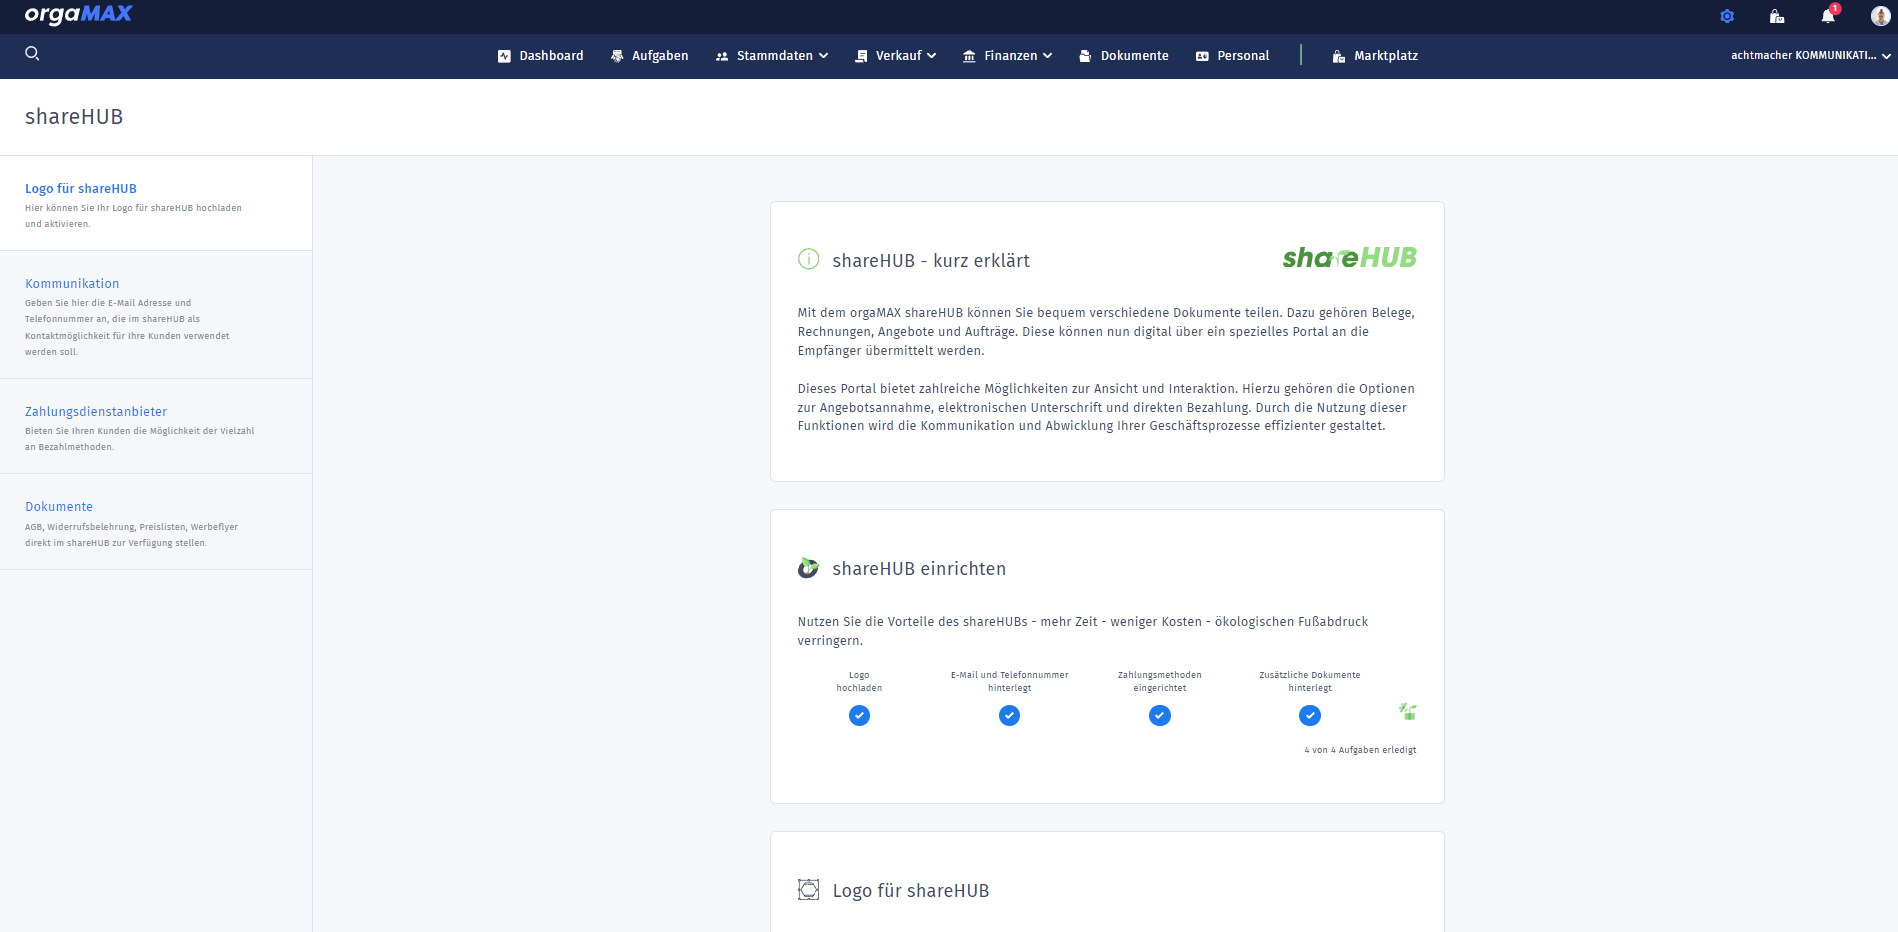
Task: Click the 'Logo für shareHUB' card heading text
Action: pos(911,891)
